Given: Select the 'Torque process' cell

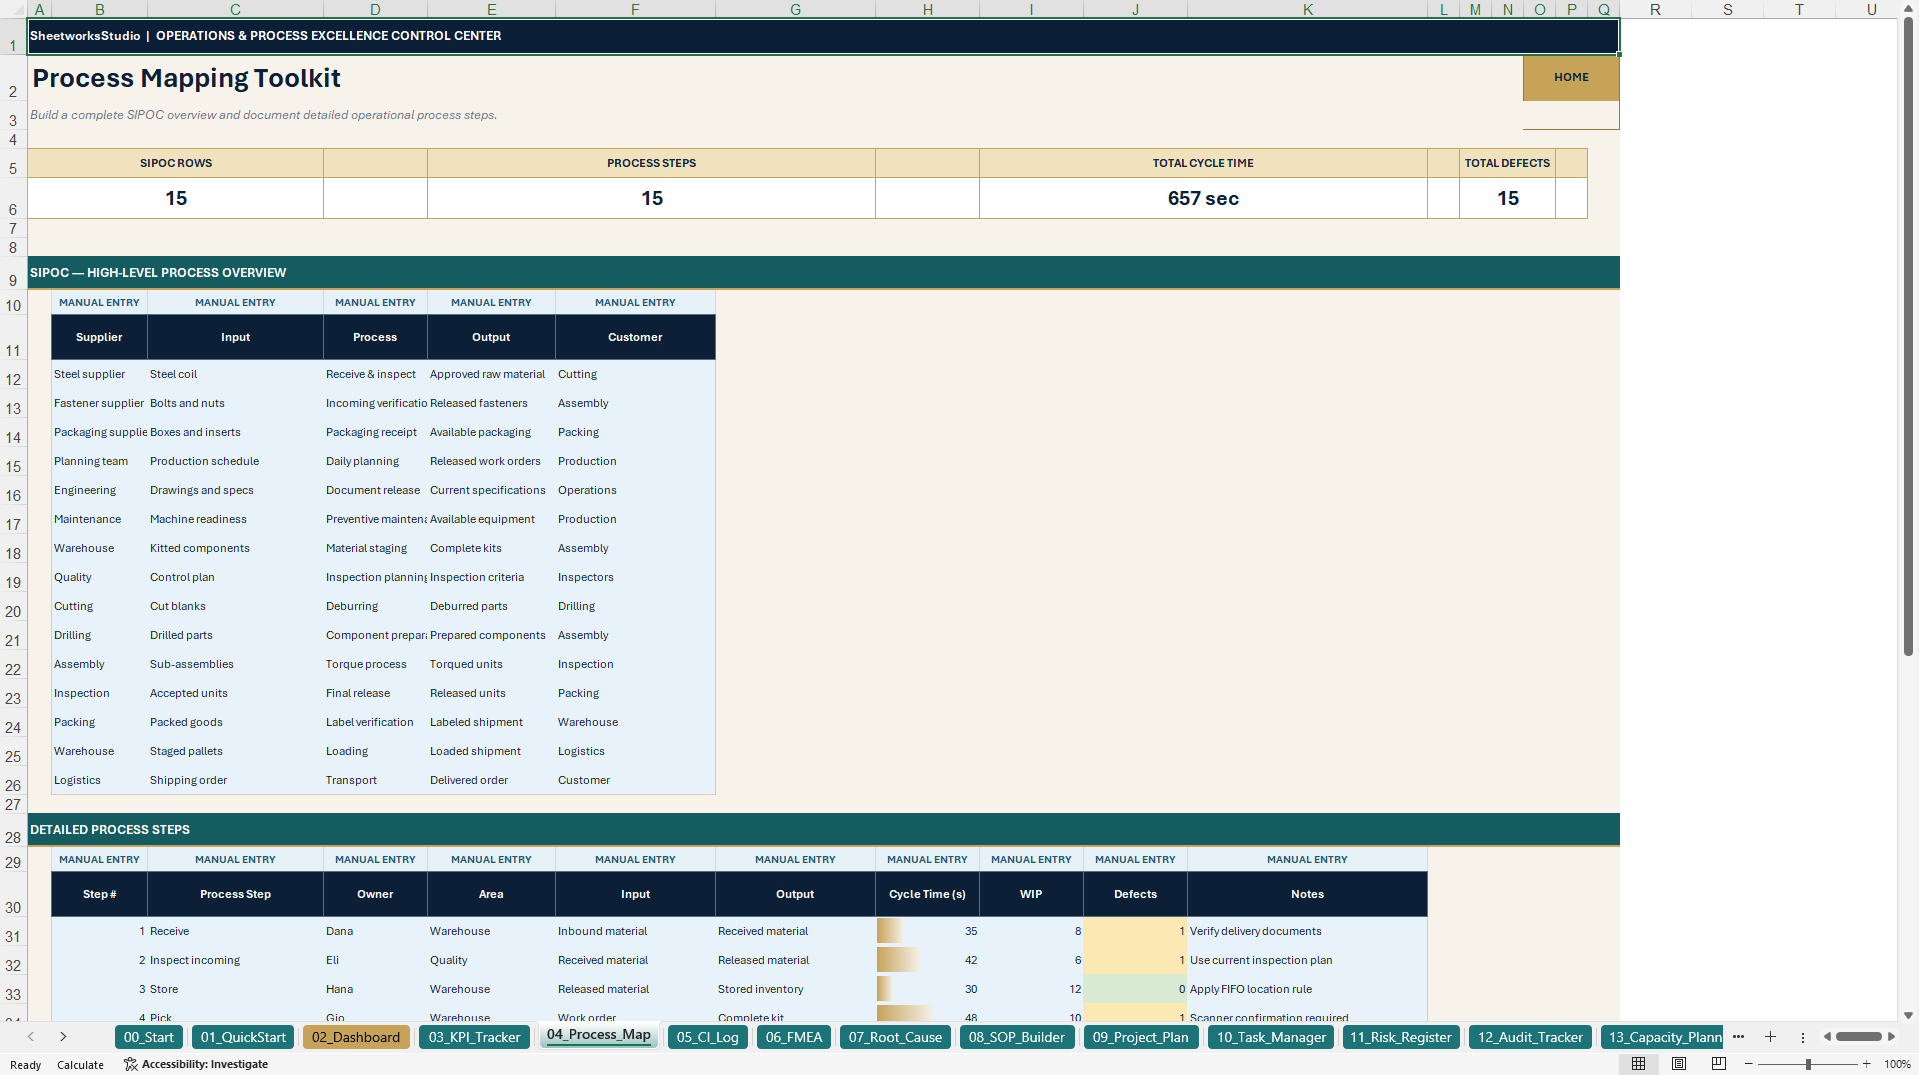Looking at the screenshot, I should click(375, 664).
